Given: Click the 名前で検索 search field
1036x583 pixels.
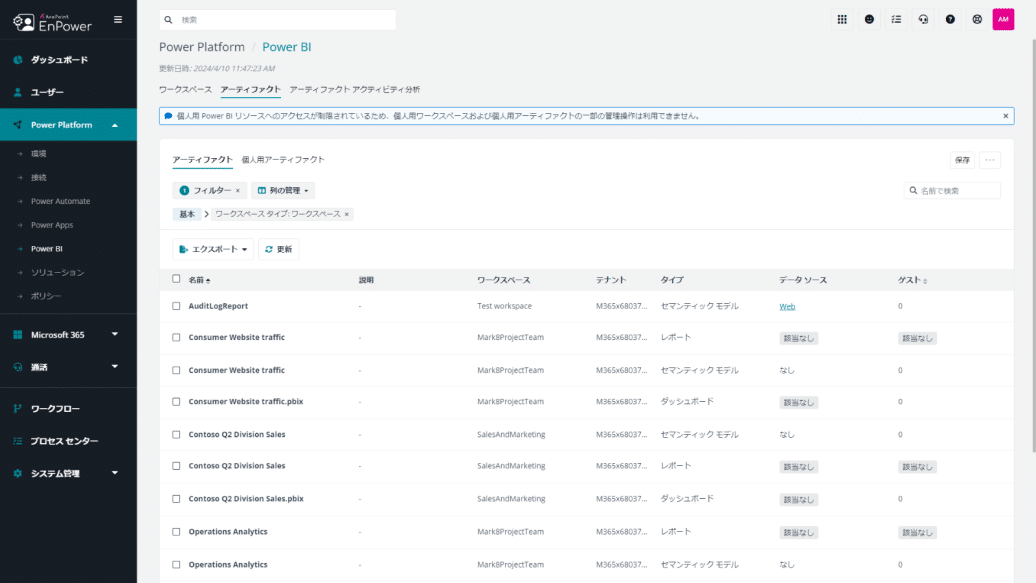Looking at the screenshot, I should pos(952,190).
